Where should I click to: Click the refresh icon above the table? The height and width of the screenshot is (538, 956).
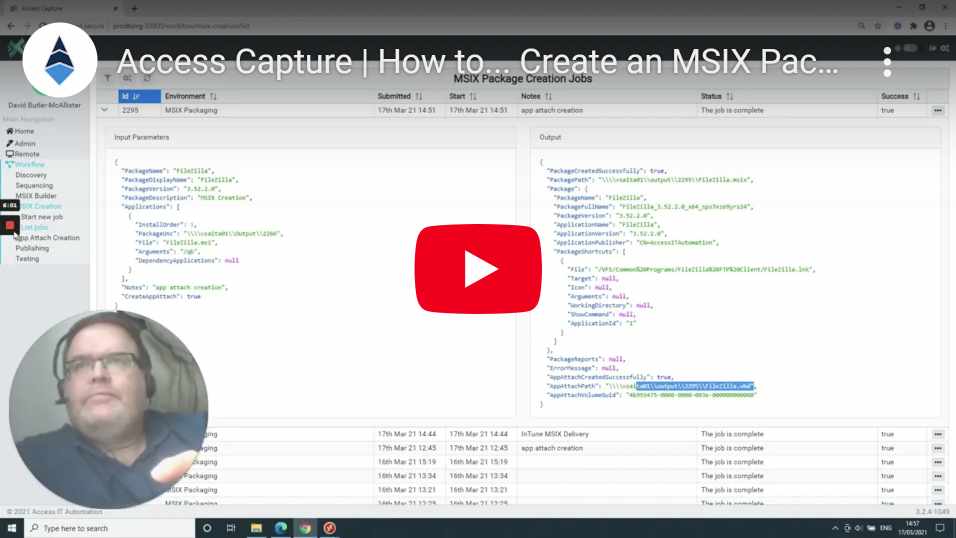[147, 78]
